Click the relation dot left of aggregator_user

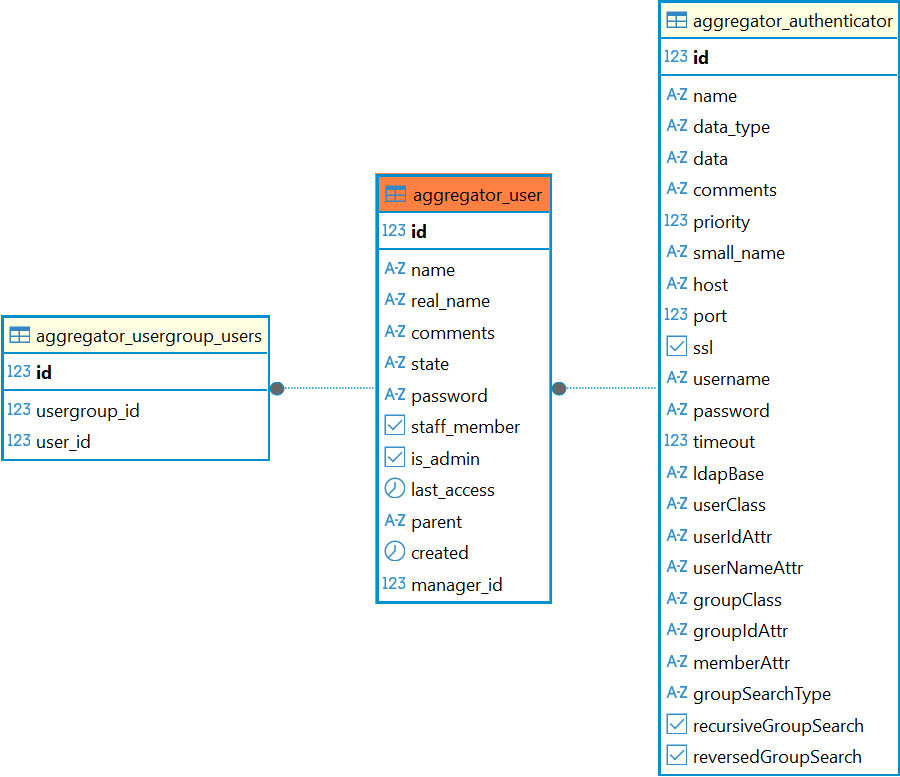coord(277,388)
